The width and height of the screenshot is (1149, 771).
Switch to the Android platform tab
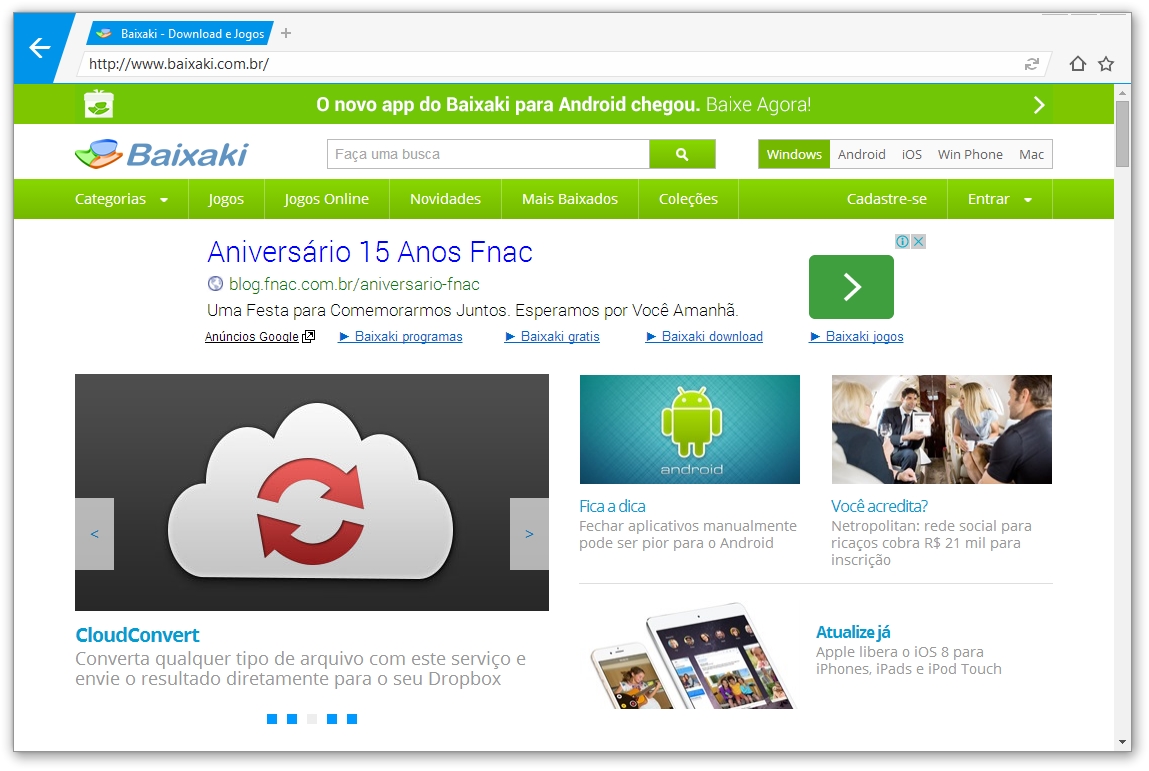click(862, 154)
